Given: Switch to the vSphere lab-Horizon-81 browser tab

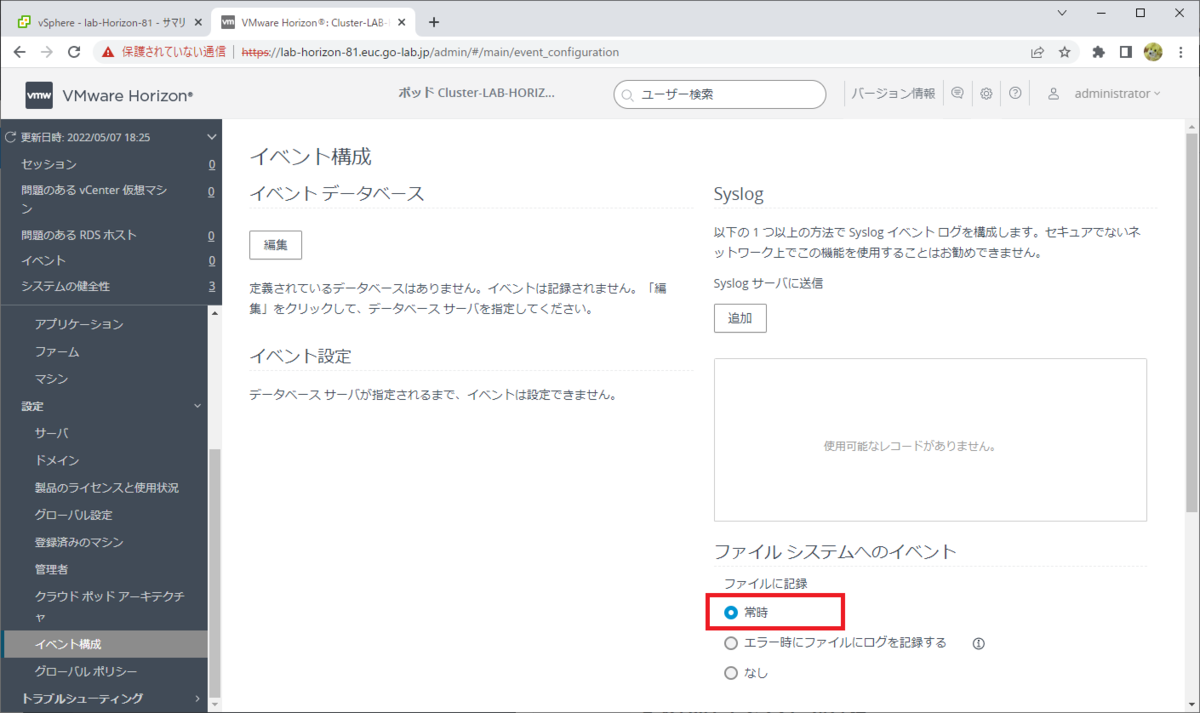Looking at the screenshot, I should tap(111, 22).
